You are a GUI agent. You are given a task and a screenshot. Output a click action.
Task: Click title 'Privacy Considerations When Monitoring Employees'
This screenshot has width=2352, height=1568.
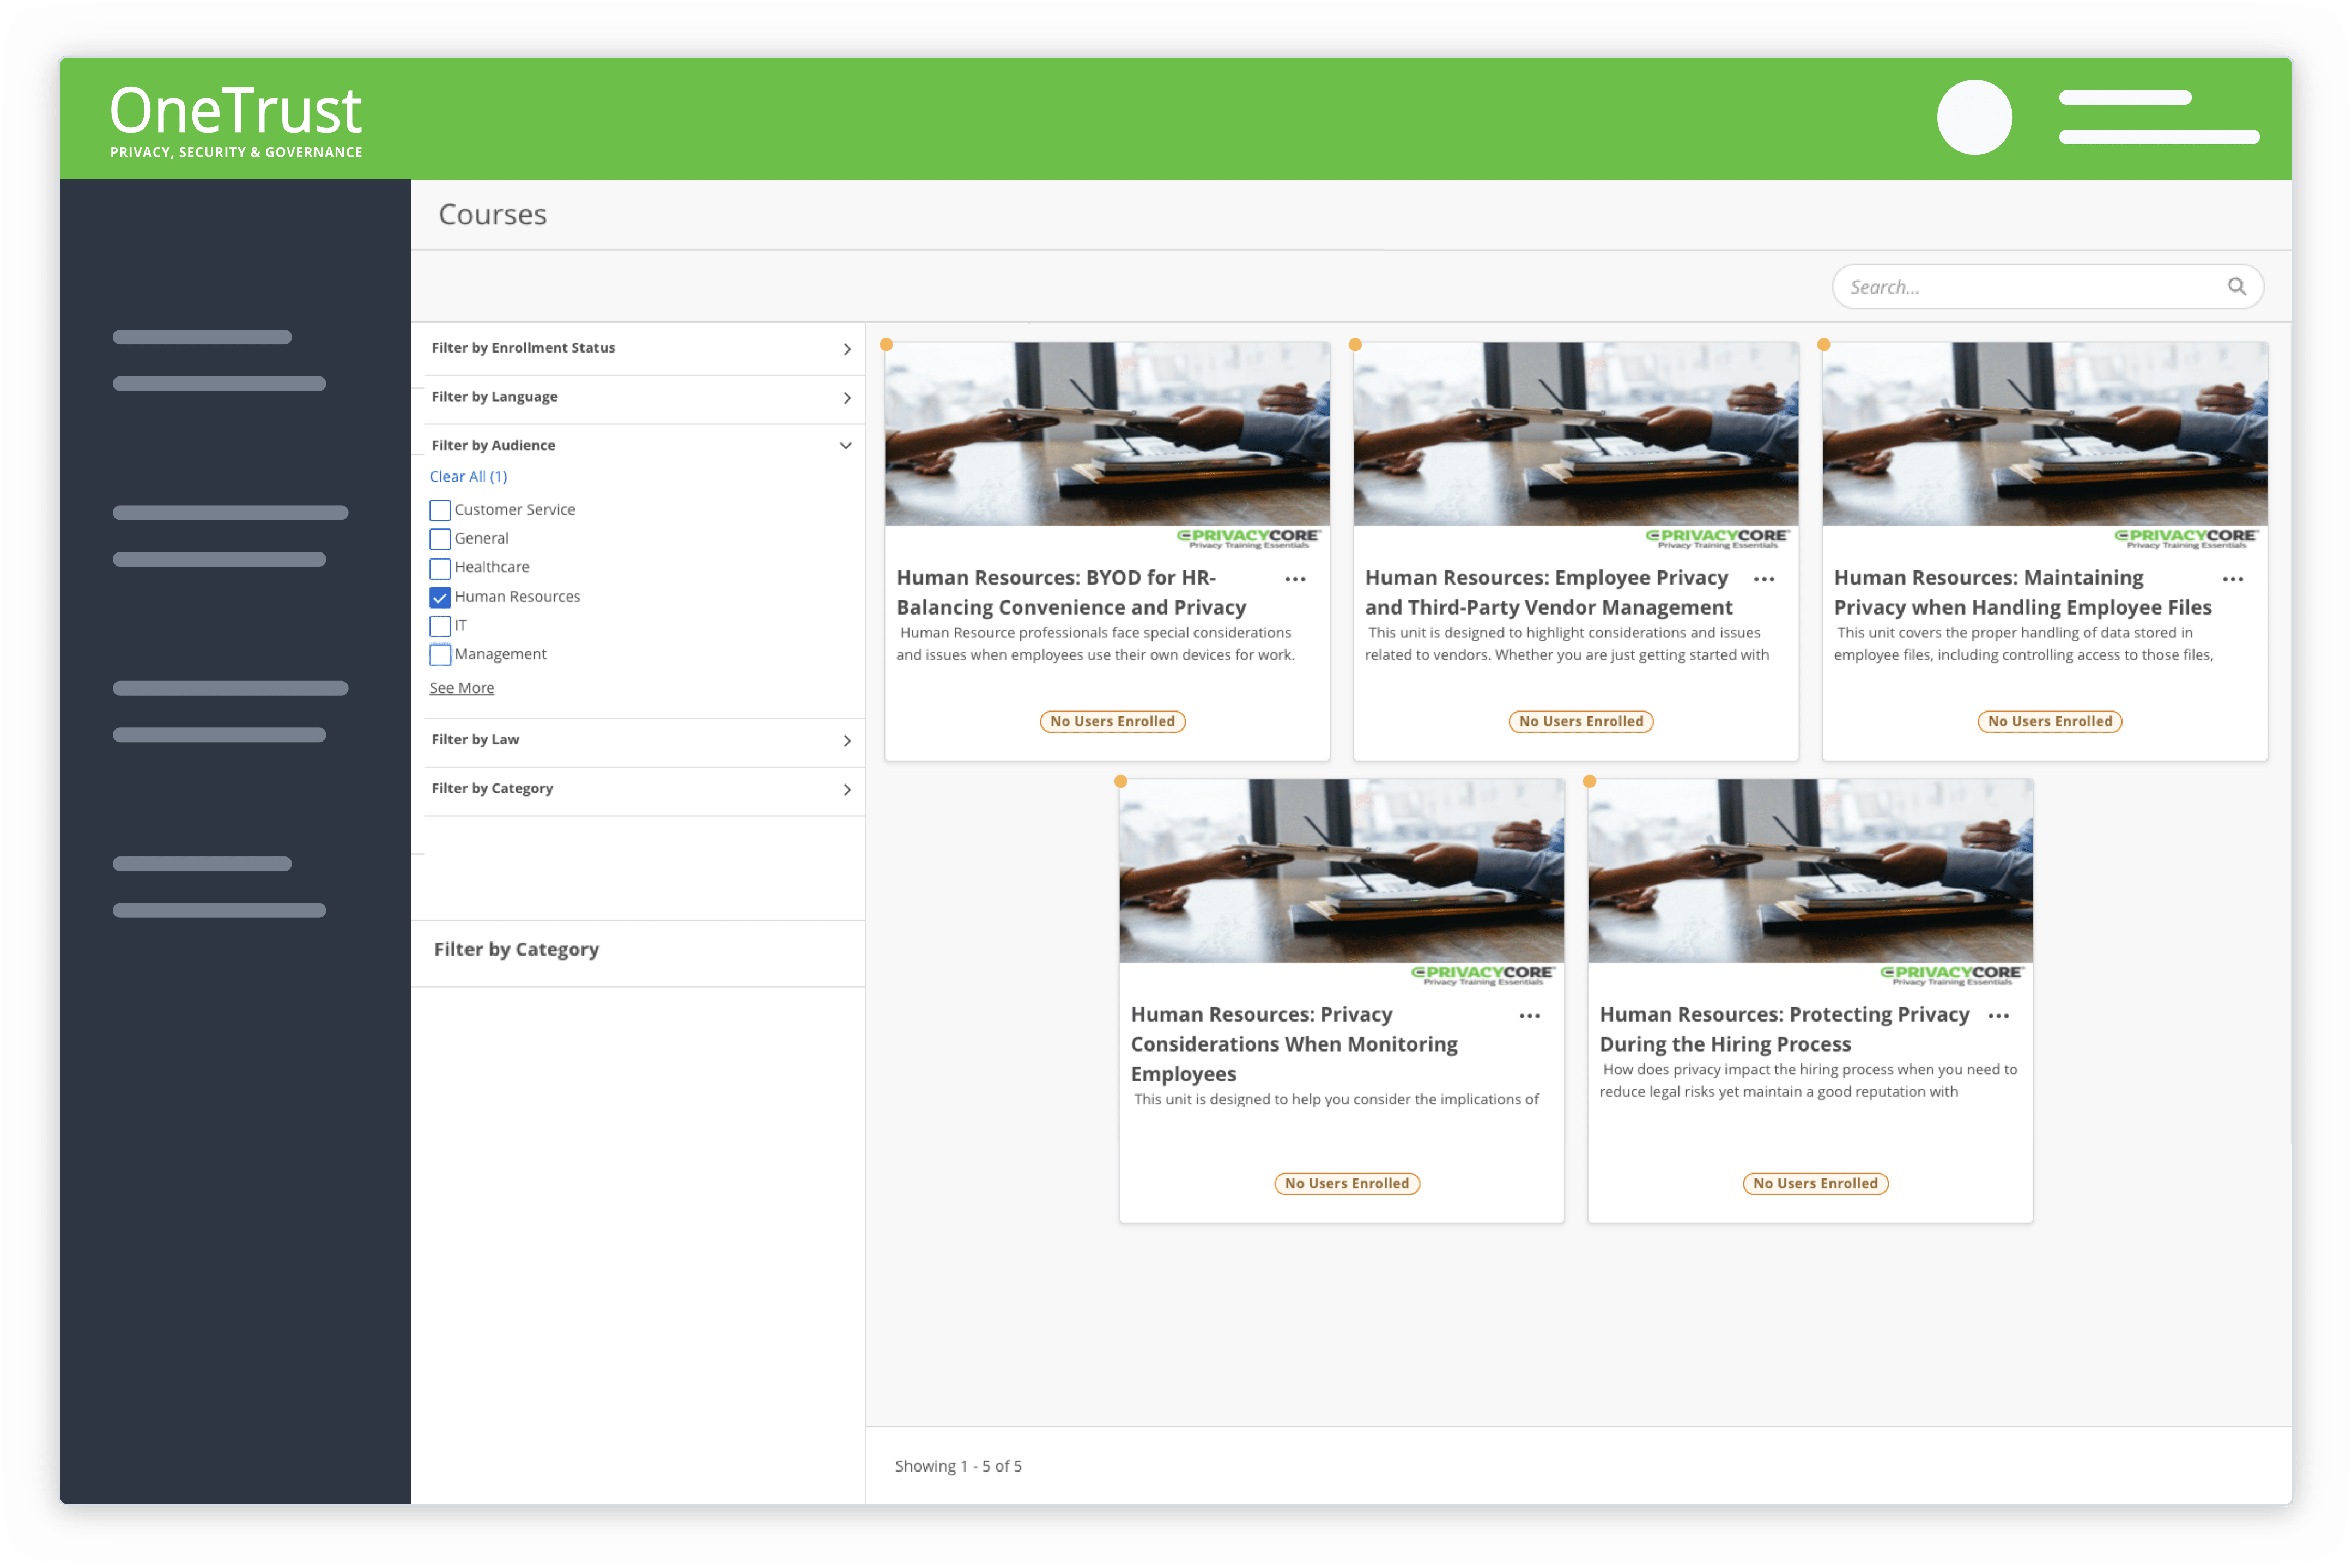(x=1295, y=1044)
